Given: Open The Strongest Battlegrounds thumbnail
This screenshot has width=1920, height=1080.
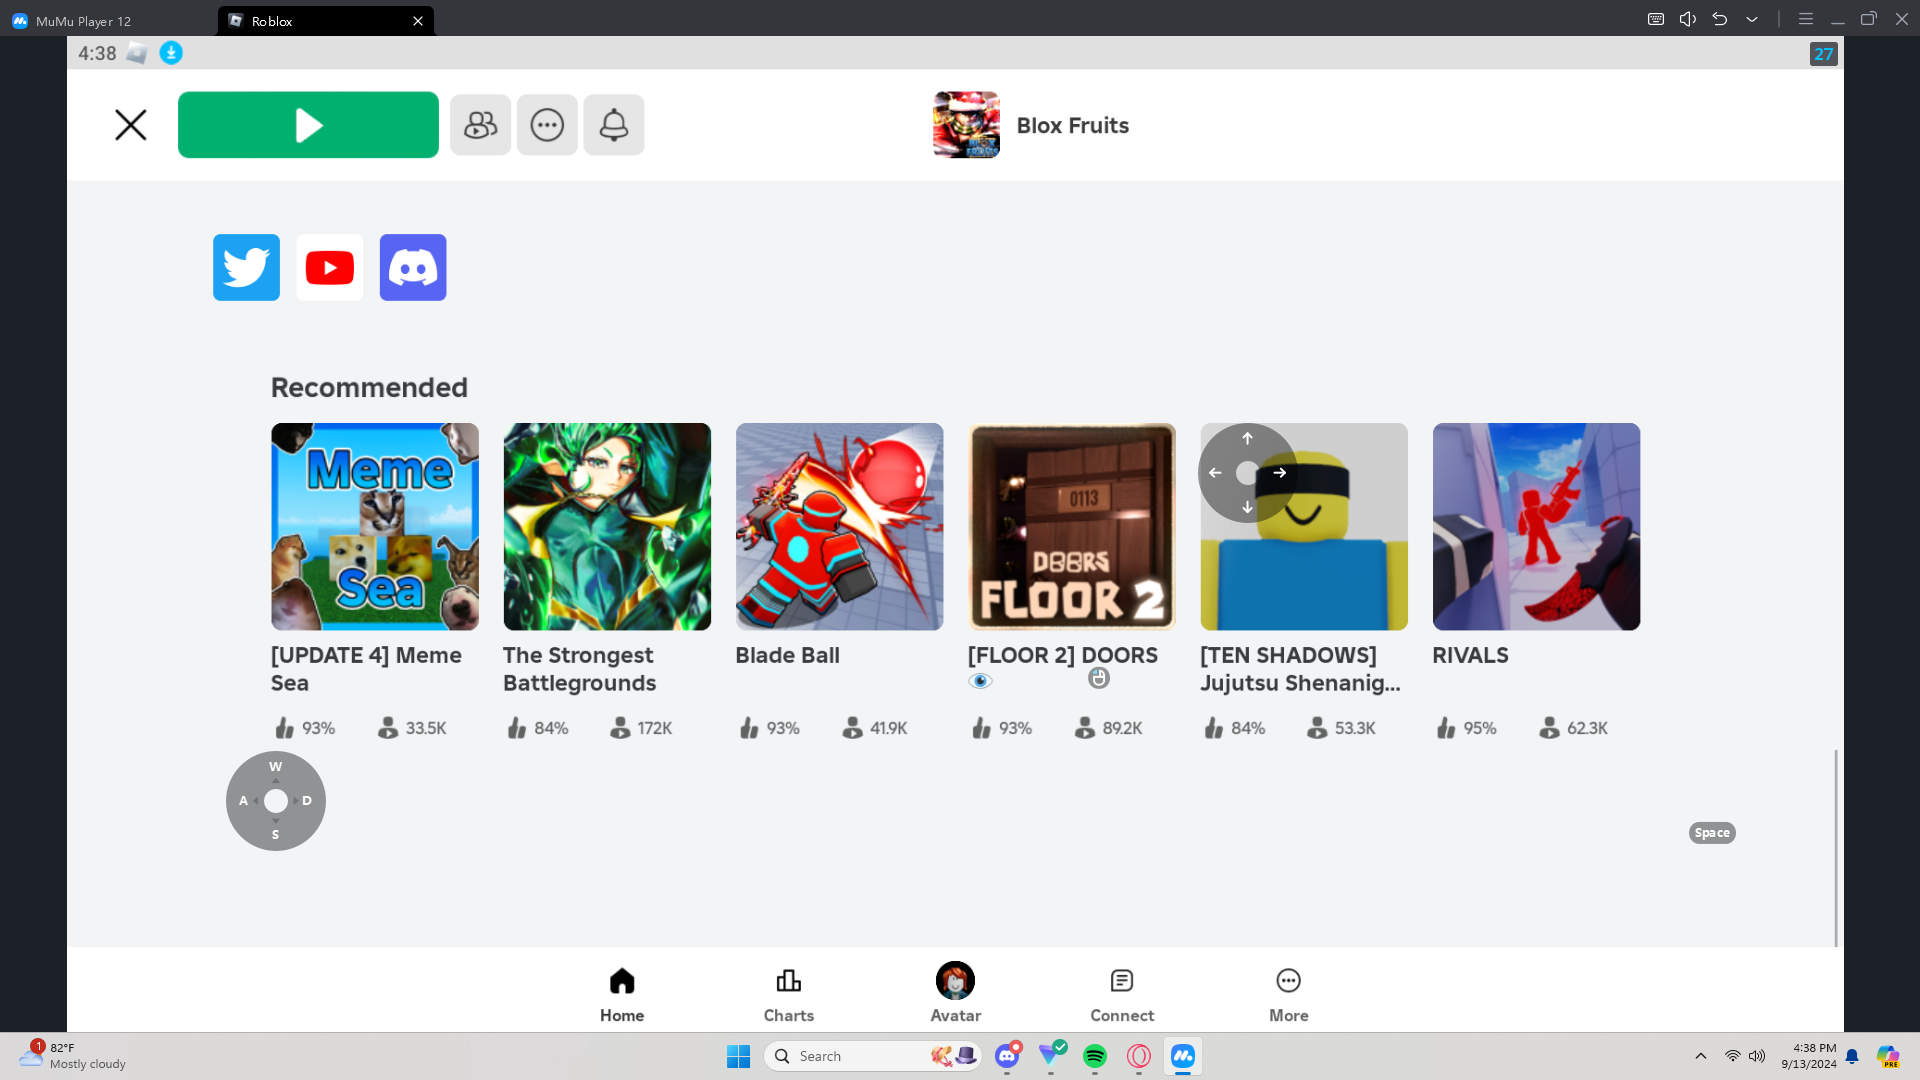Looking at the screenshot, I should coord(607,526).
